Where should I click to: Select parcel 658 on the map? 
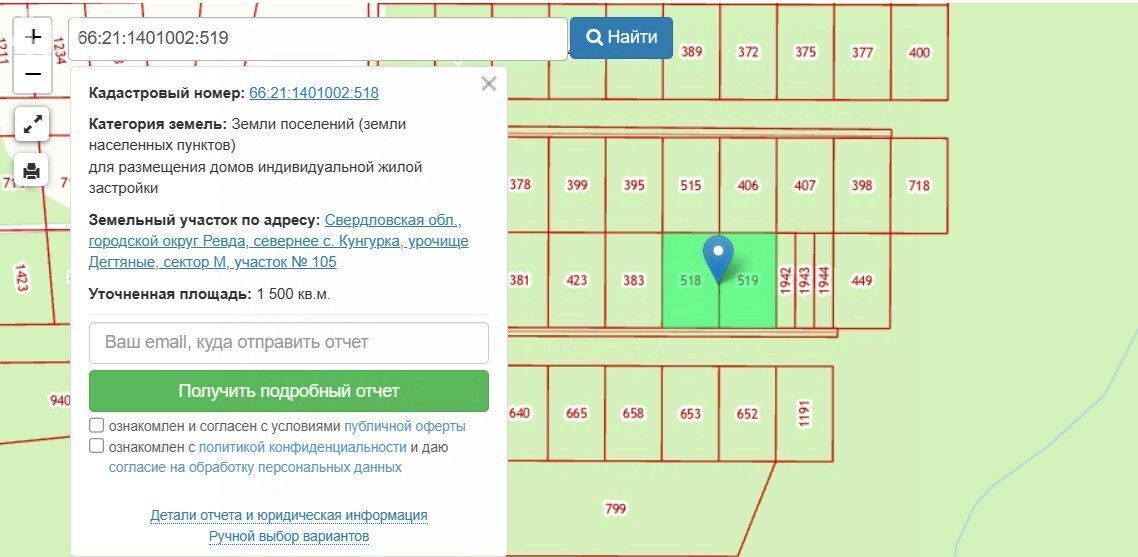634,413
